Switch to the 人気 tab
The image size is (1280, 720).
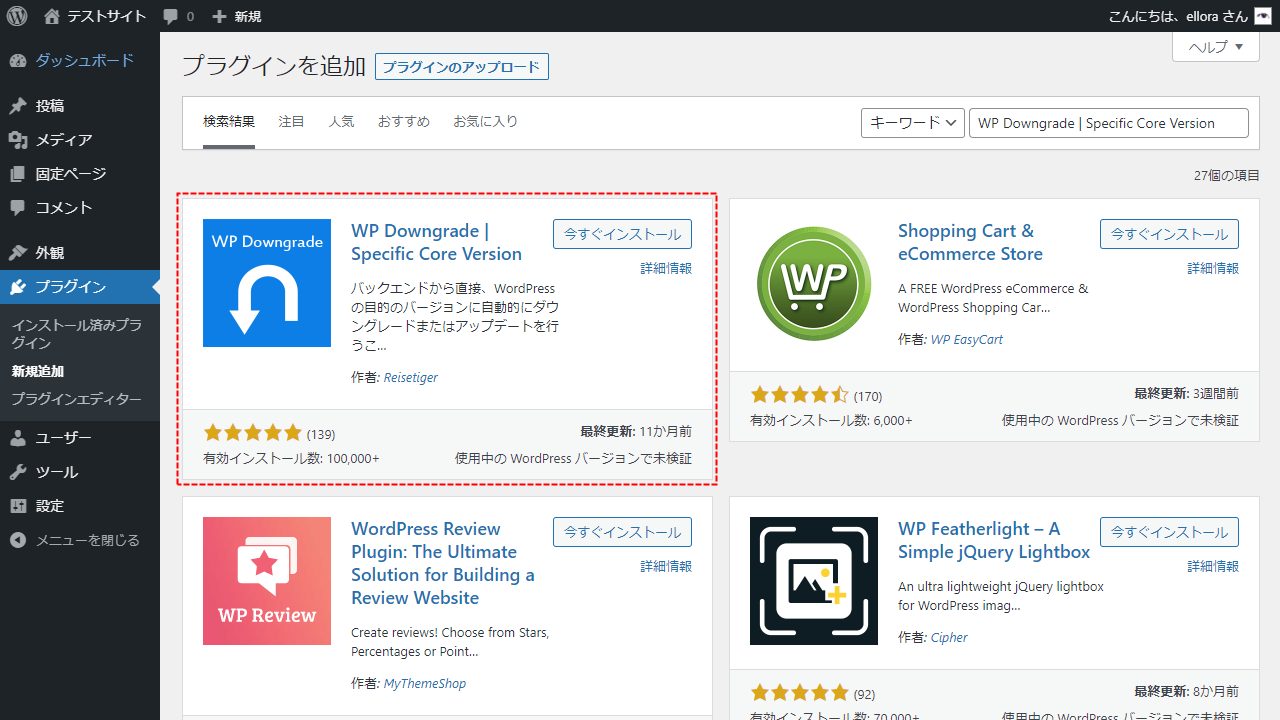(x=342, y=122)
